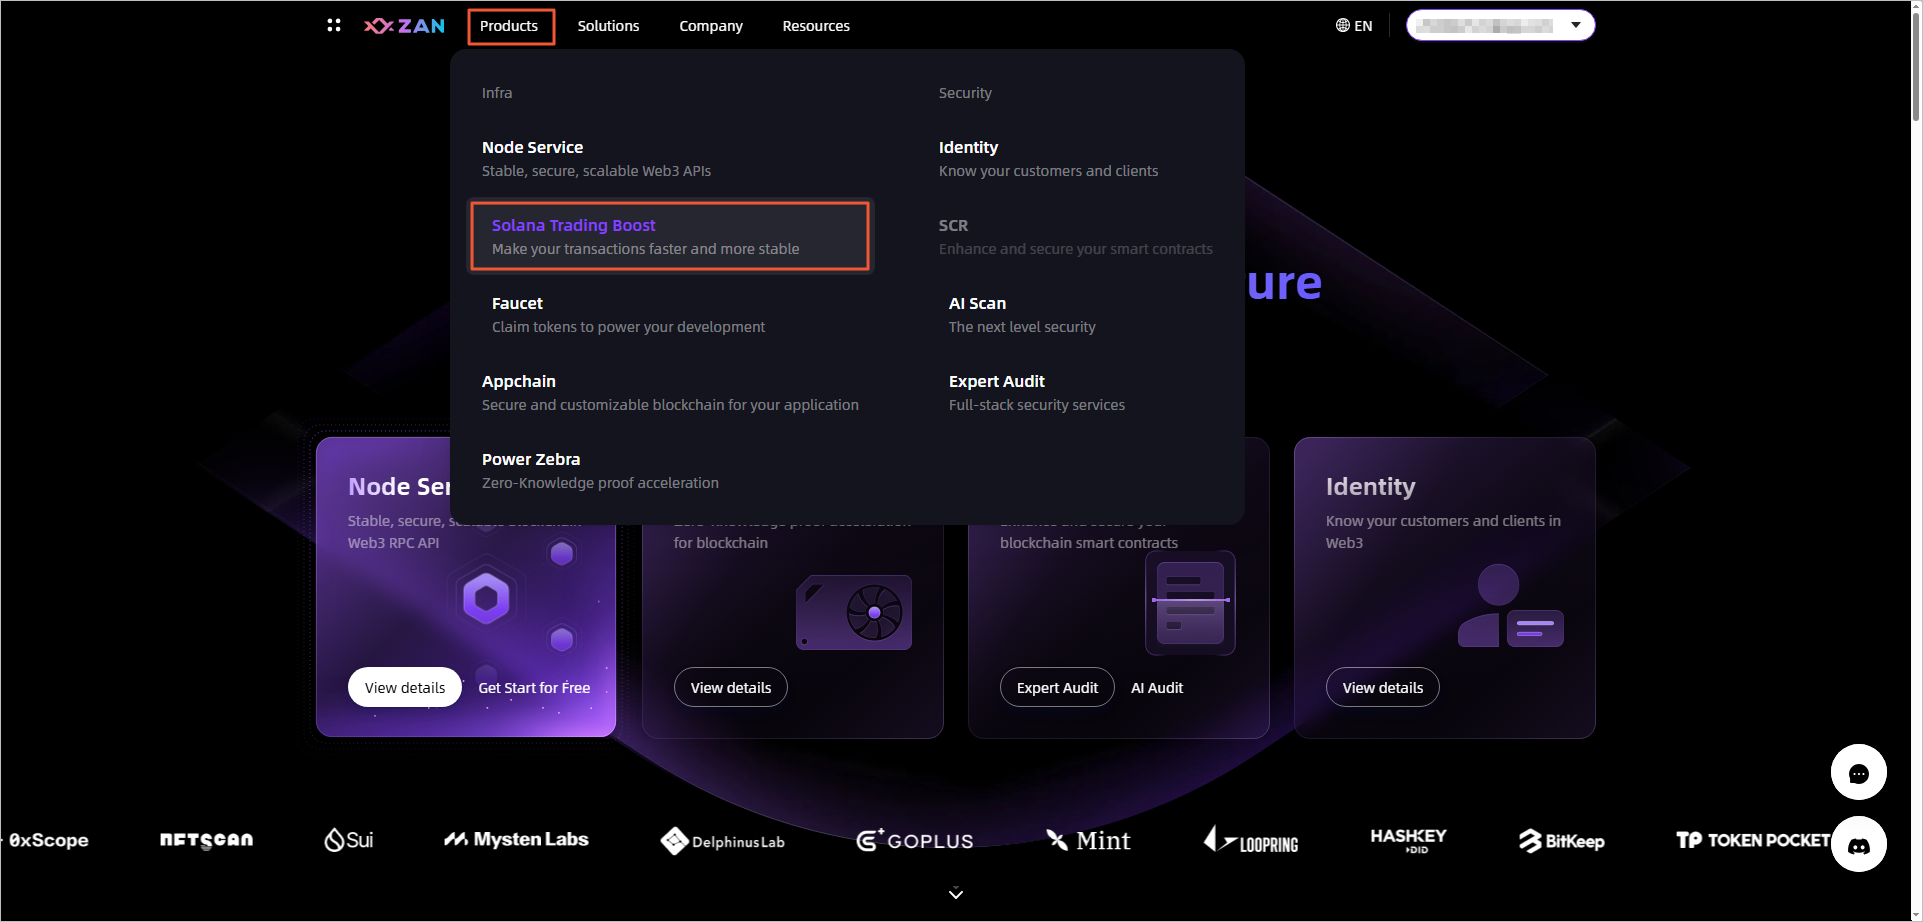Viewport: 1923px width, 922px height.
Task: Open the Company menu
Action: coord(711,26)
